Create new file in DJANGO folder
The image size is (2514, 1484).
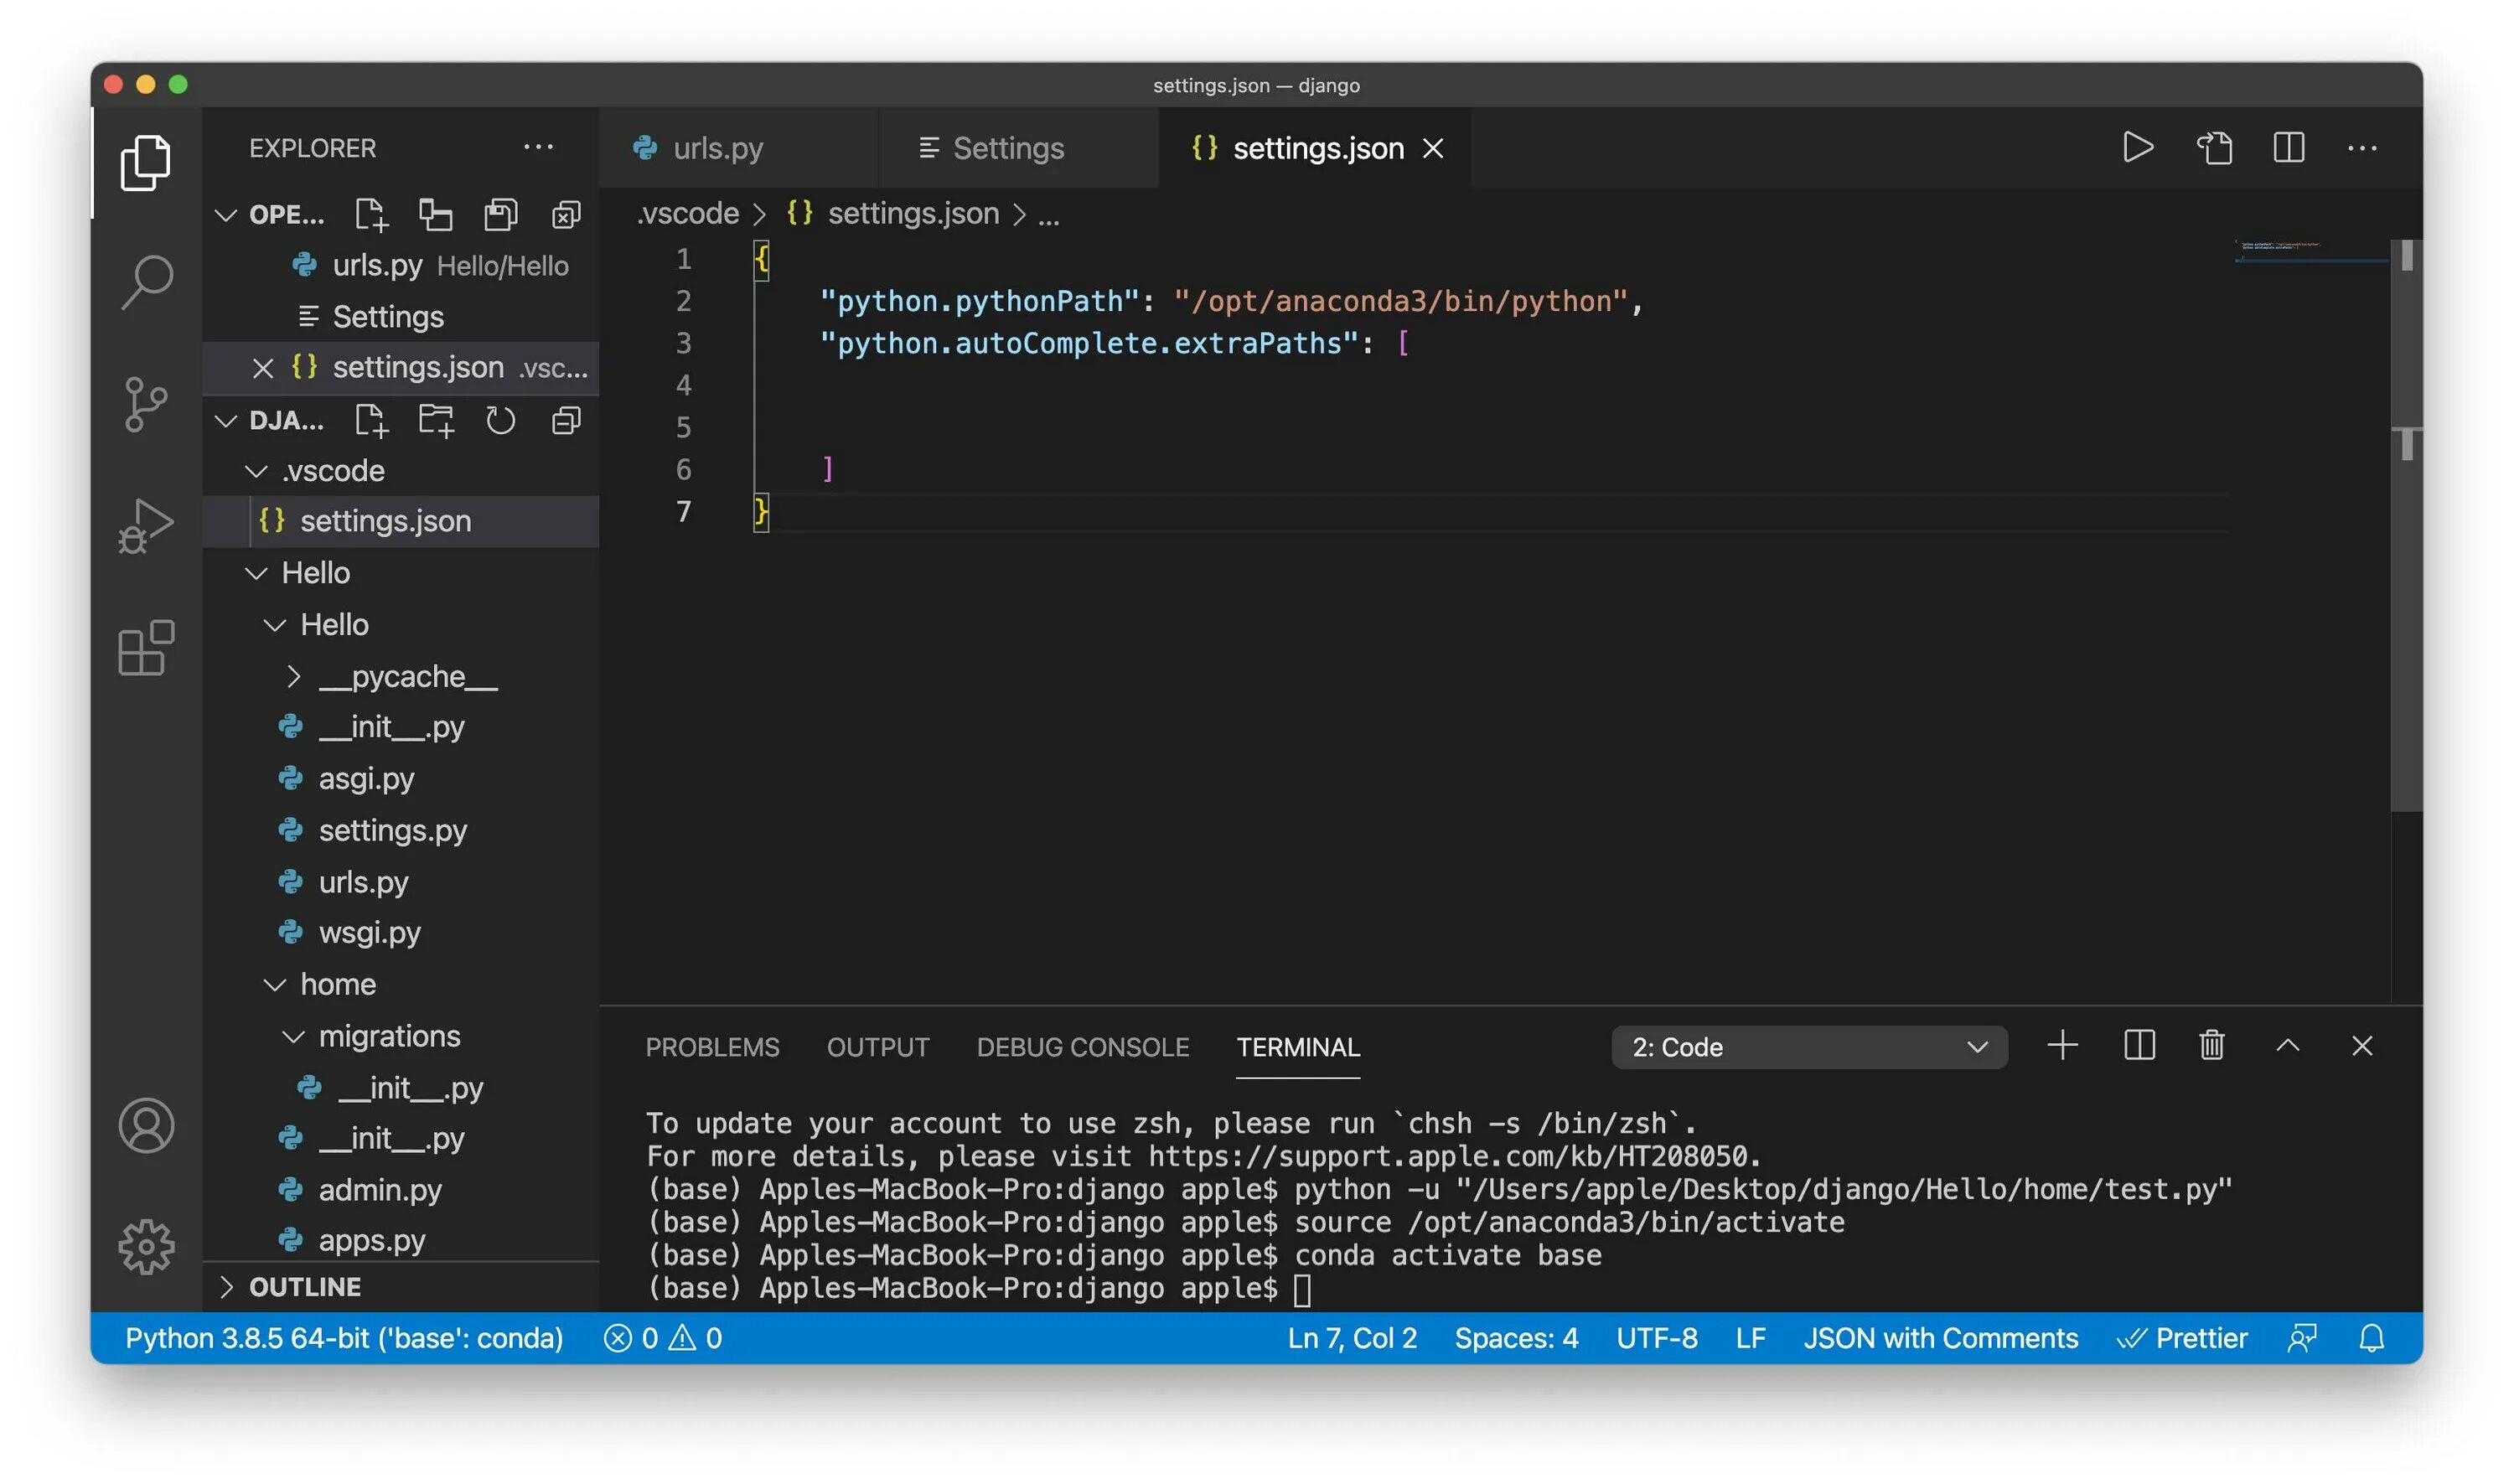click(x=371, y=420)
